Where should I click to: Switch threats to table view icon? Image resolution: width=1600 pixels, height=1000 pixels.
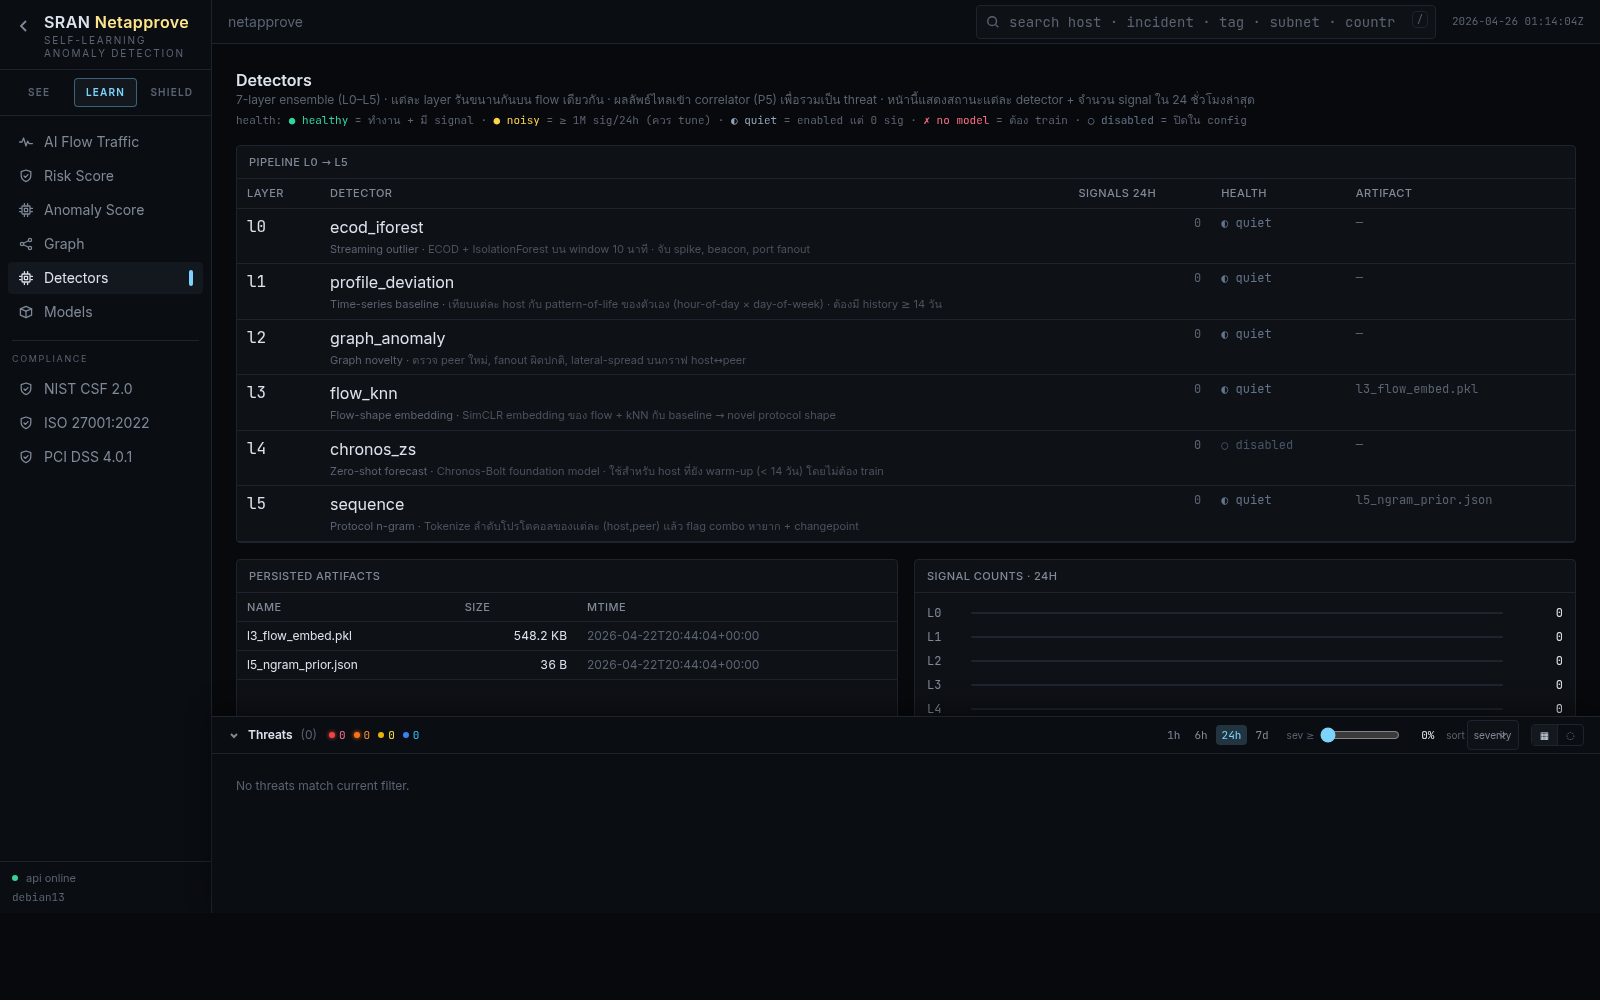[1544, 736]
